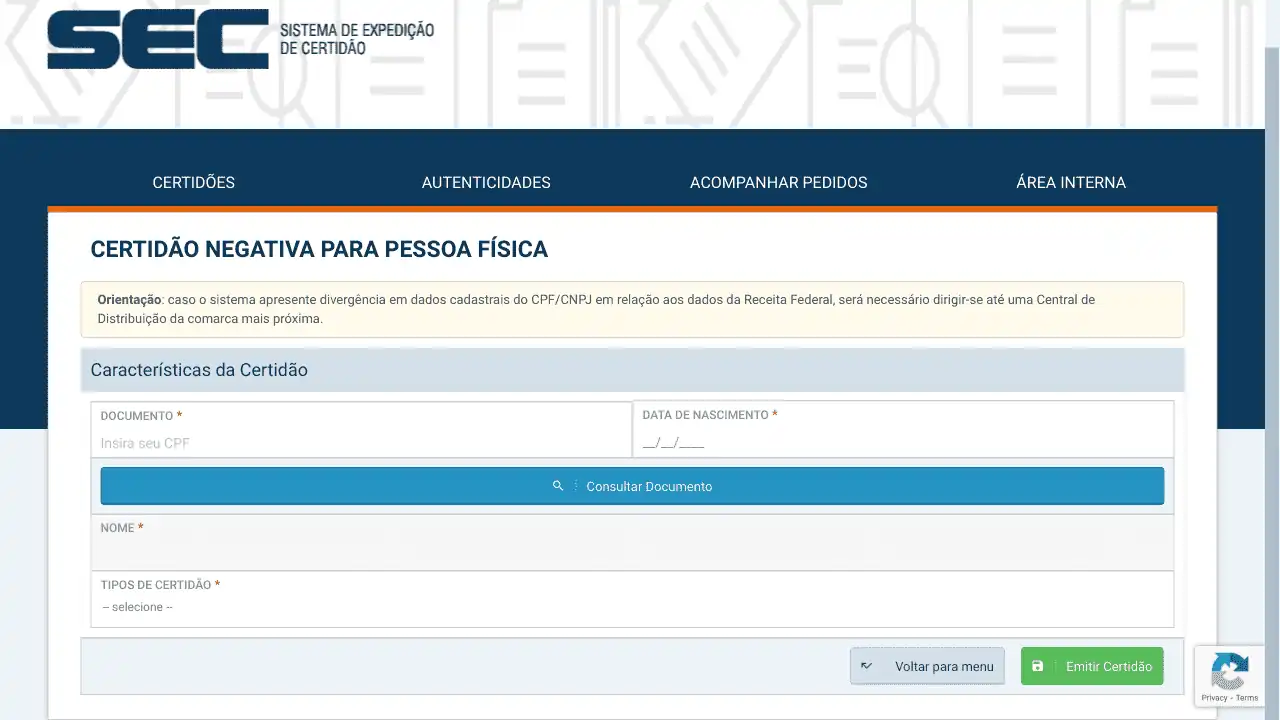
Task: Click the floppy disk save icon
Action: tap(1037, 666)
